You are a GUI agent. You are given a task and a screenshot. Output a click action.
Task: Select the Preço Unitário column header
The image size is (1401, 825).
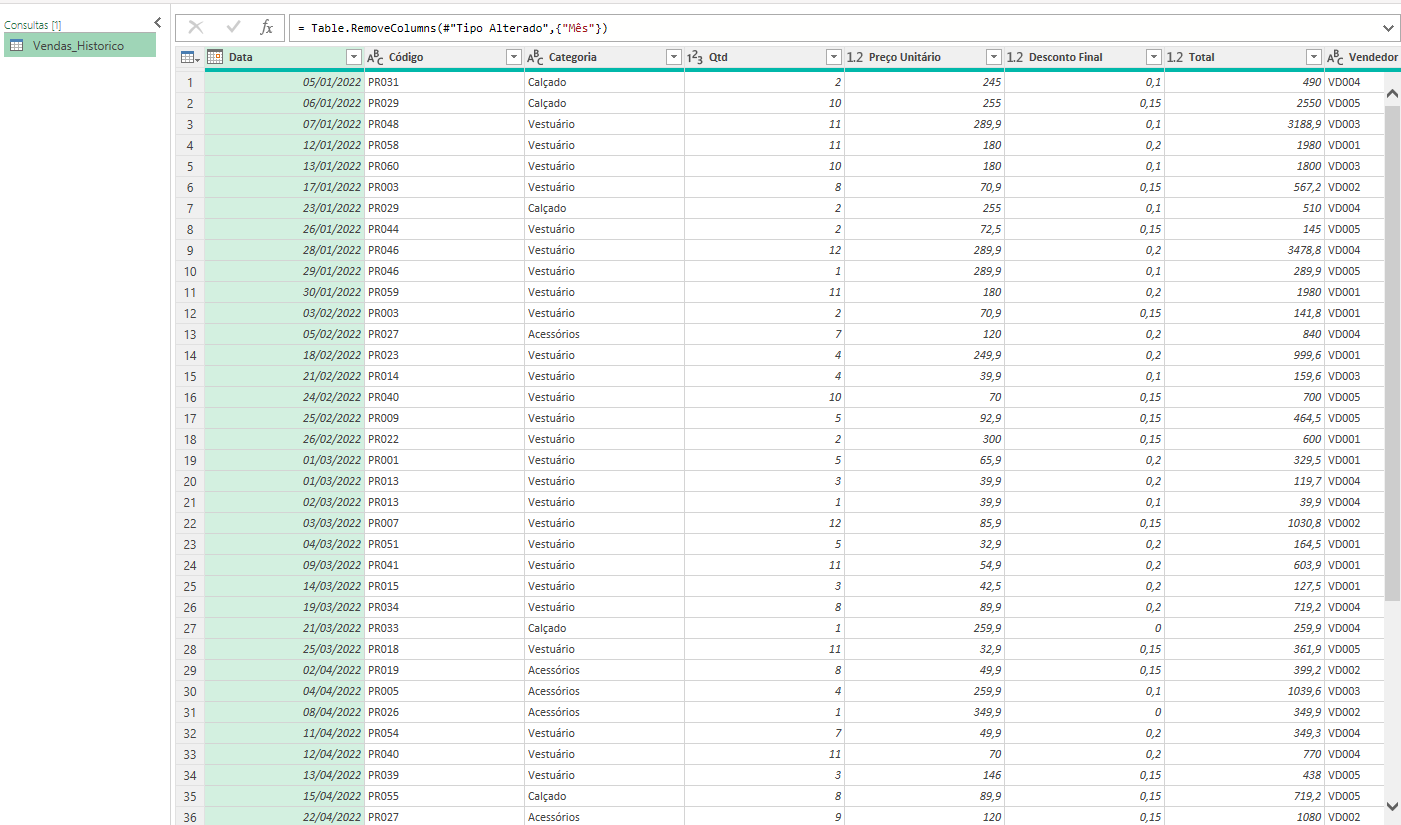[924, 57]
